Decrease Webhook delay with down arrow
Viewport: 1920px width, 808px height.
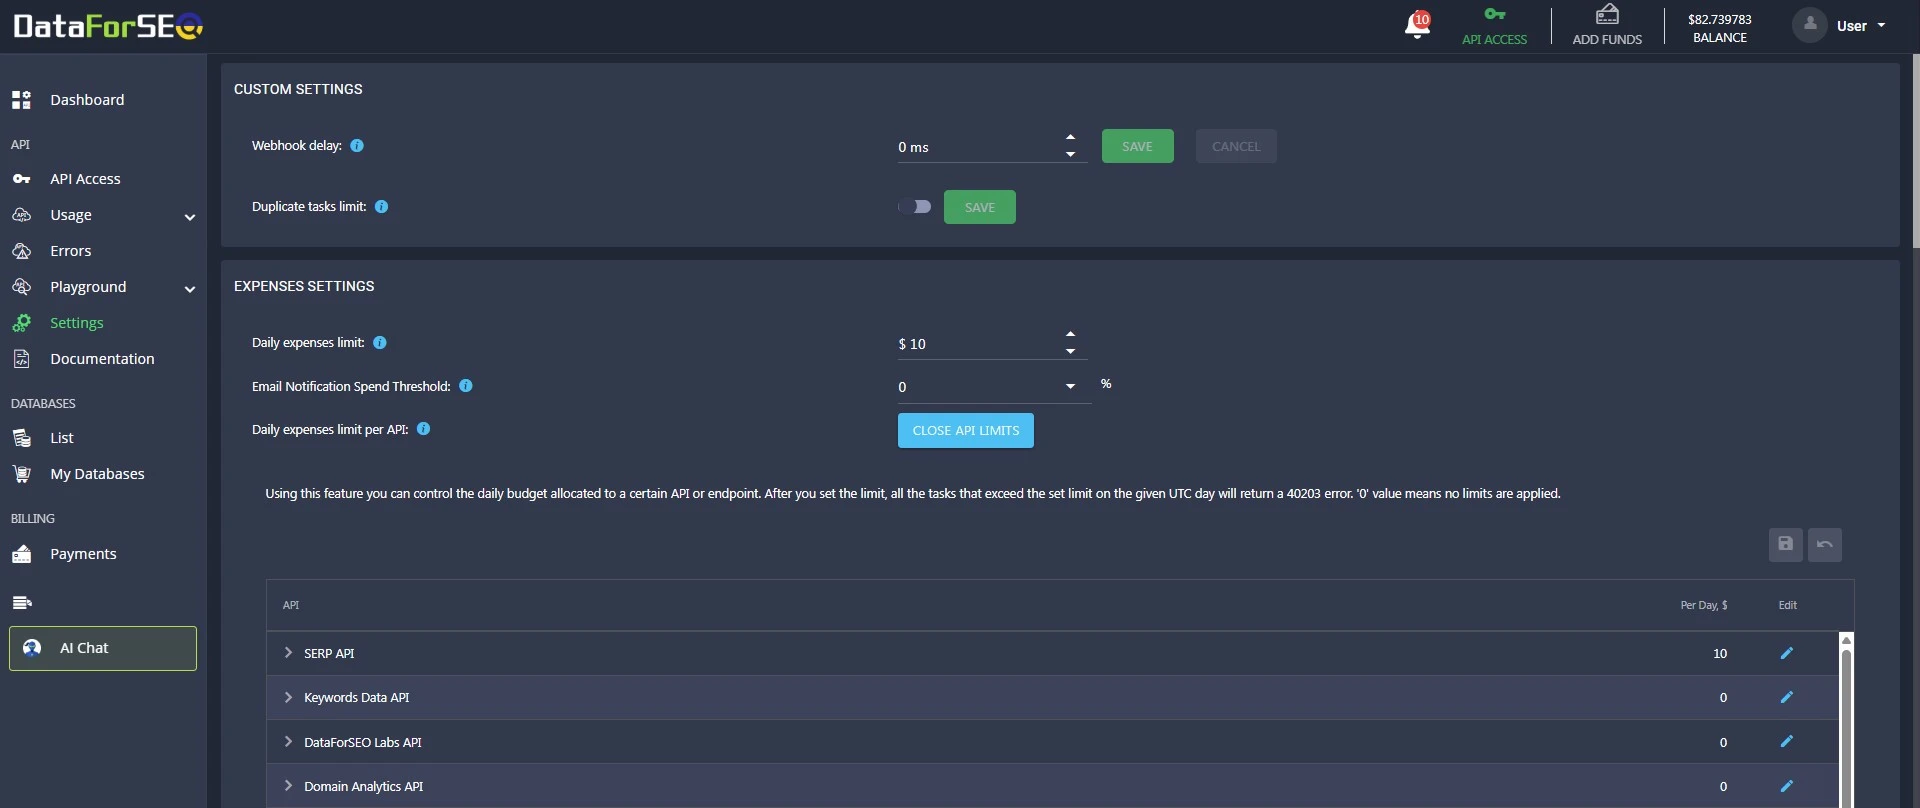[1070, 154]
